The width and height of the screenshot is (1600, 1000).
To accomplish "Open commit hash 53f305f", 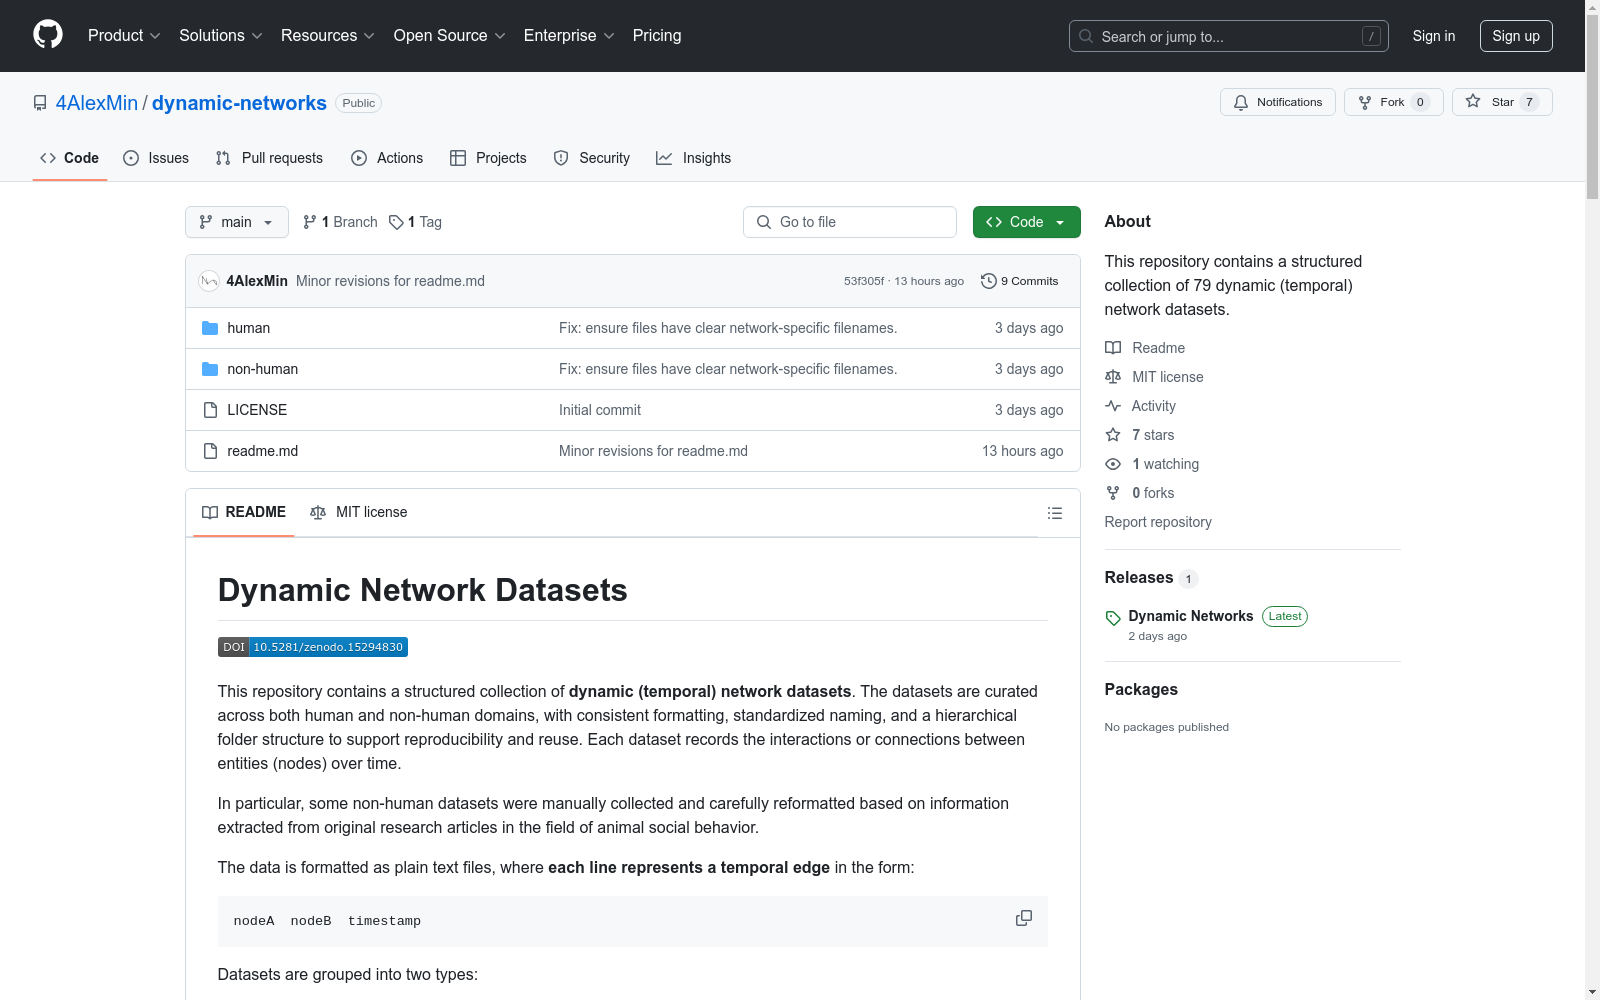I will (864, 281).
